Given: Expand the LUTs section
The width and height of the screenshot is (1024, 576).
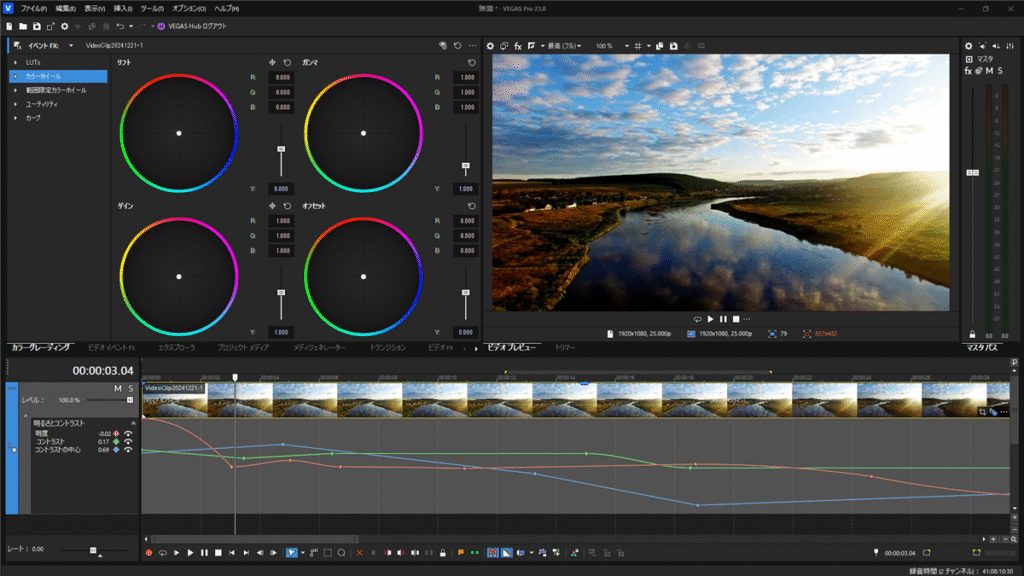Looking at the screenshot, I should point(16,62).
